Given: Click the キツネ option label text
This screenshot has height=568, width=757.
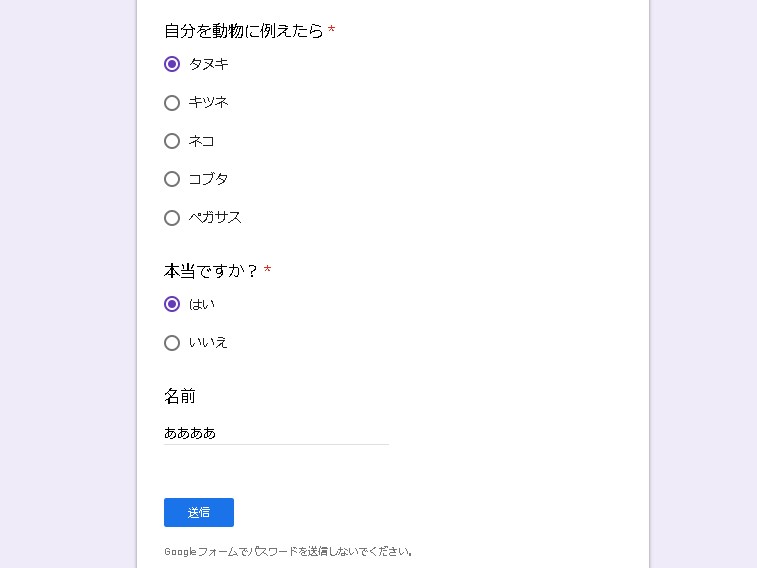Looking at the screenshot, I should 208,103.
